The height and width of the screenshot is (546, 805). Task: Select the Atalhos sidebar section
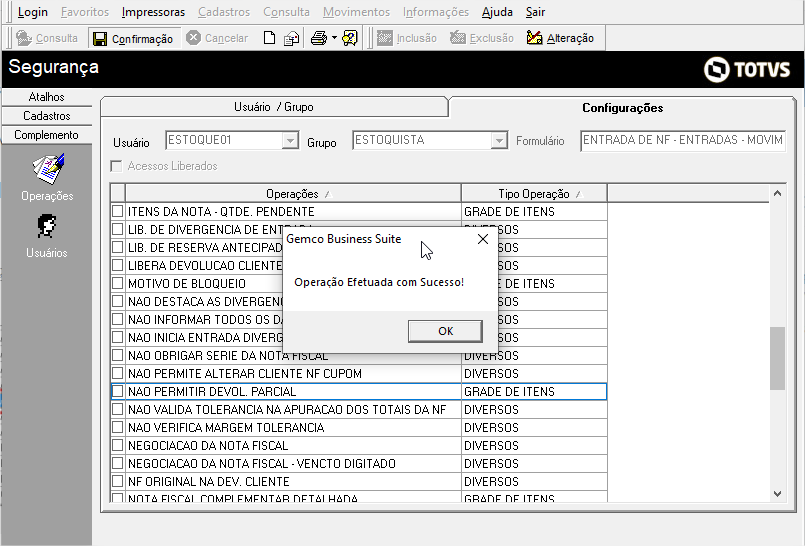(47, 97)
